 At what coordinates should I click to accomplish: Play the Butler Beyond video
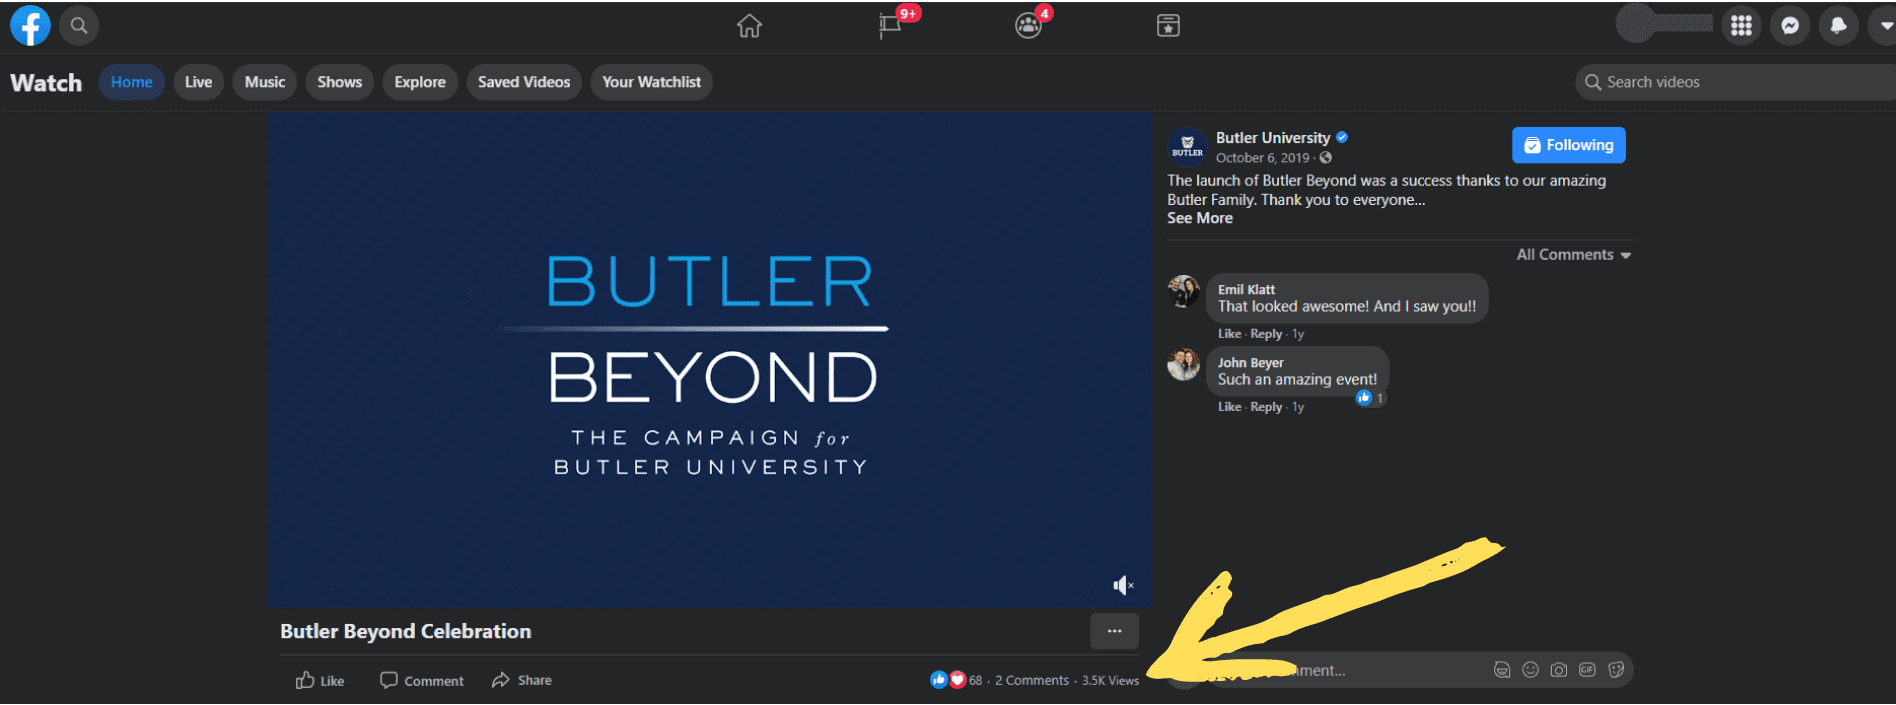coord(709,359)
